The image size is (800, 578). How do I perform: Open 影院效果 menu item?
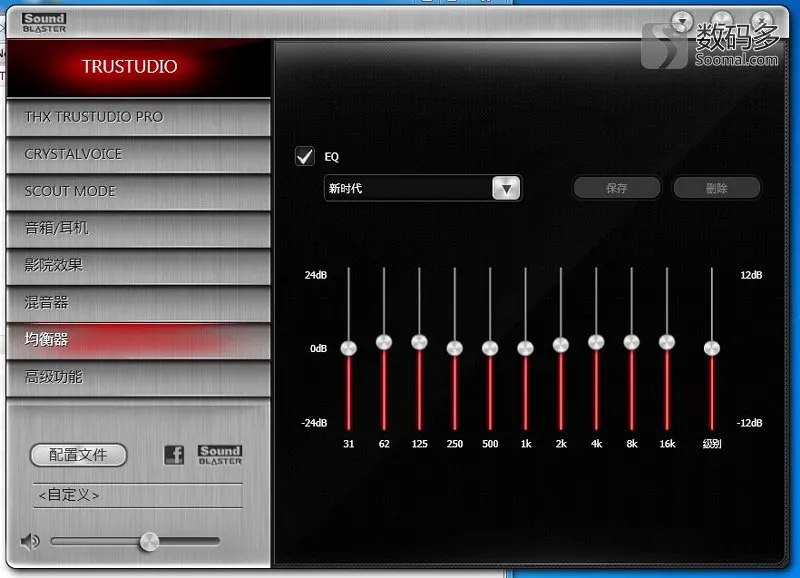[x=138, y=265]
